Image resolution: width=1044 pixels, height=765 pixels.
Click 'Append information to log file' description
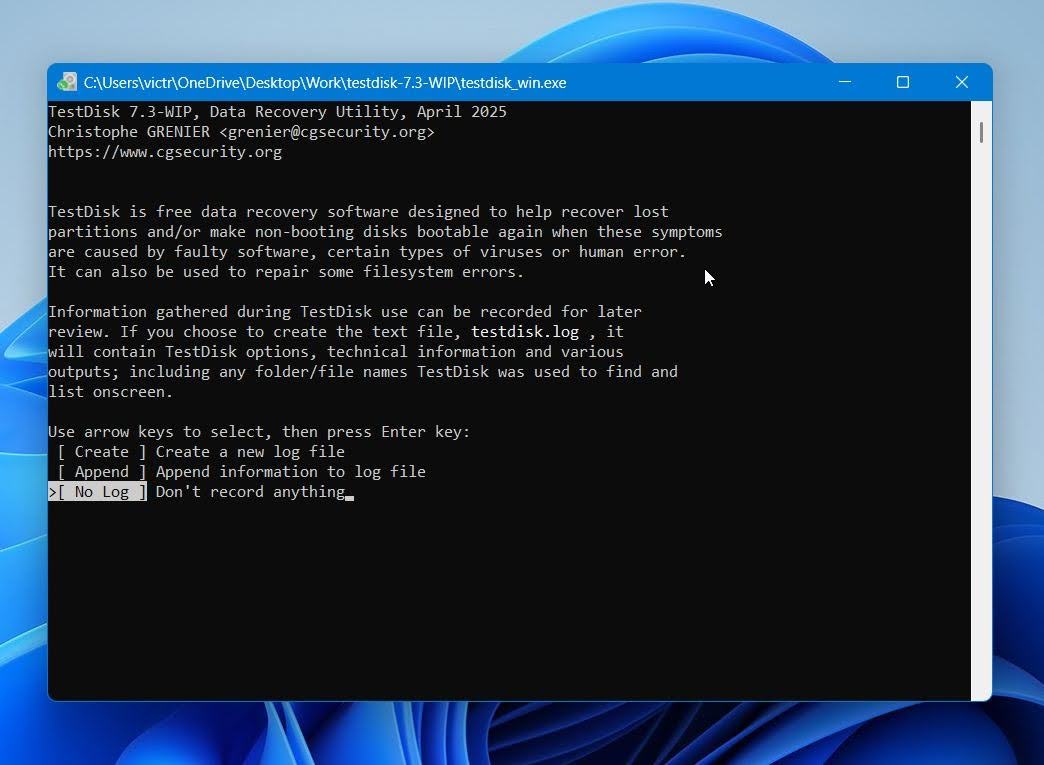click(291, 472)
